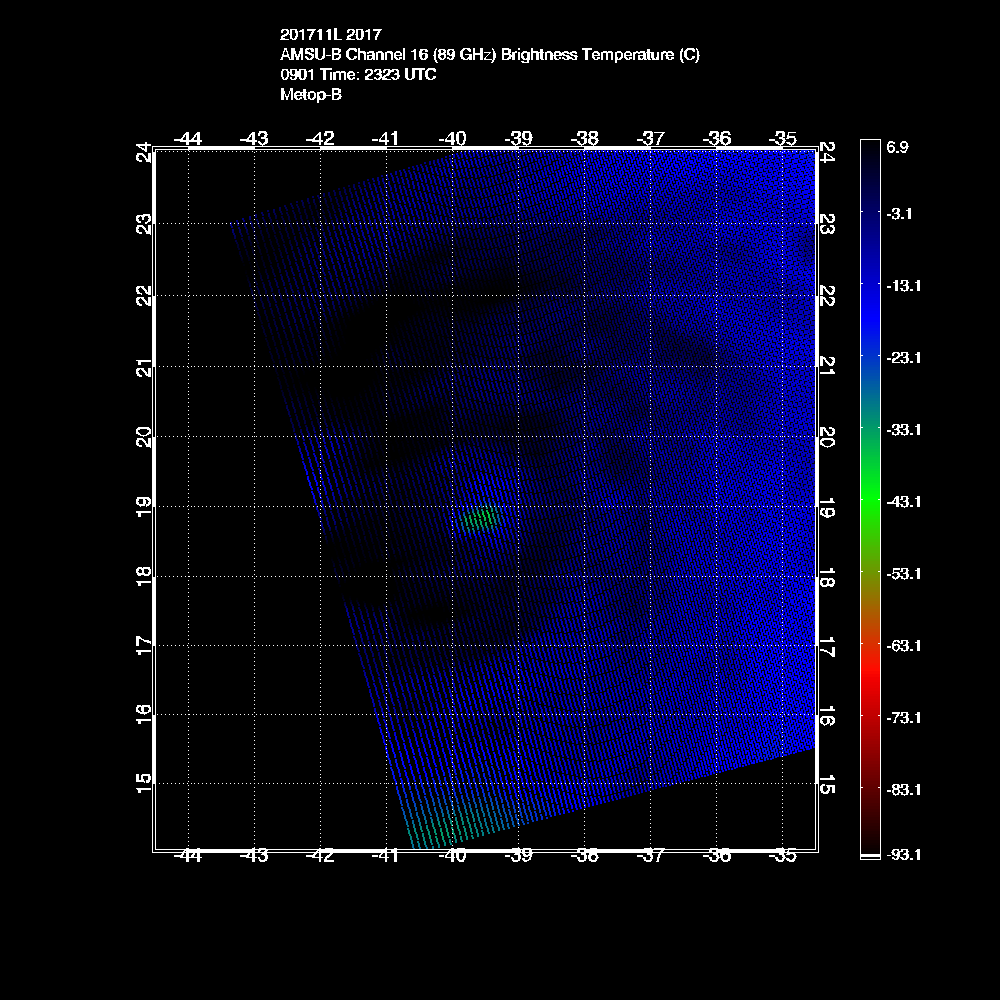Select the -93.1 label at colorbar bottom
1000x1000 pixels.
(903, 855)
